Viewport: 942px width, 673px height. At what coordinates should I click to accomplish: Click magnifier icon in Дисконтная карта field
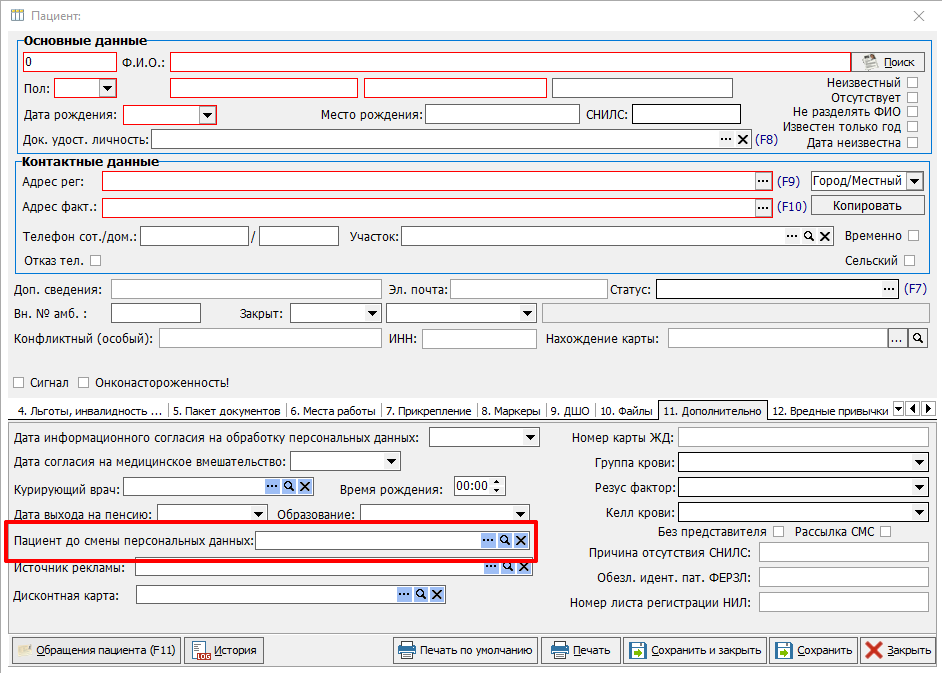[421, 595]
